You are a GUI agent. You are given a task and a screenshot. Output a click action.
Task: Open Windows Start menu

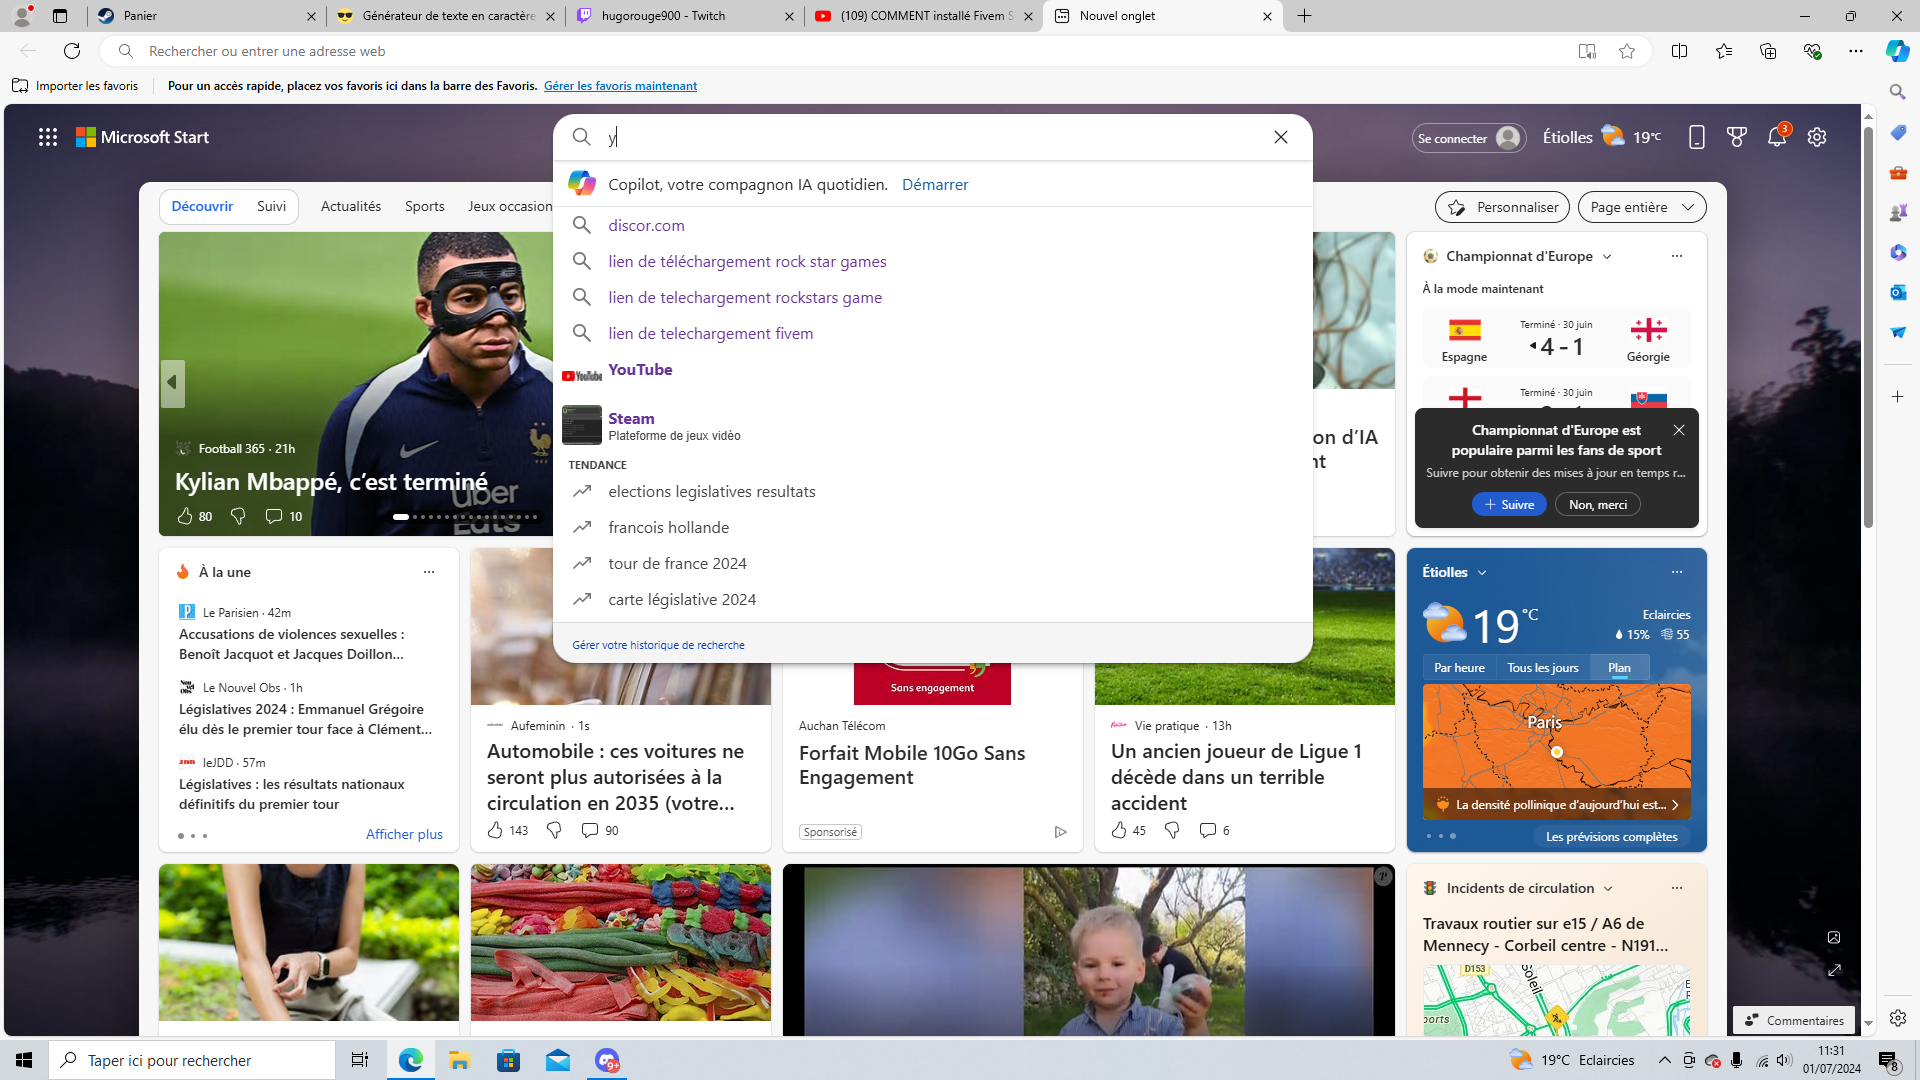pyautogui.click(x=24, y=1060)
